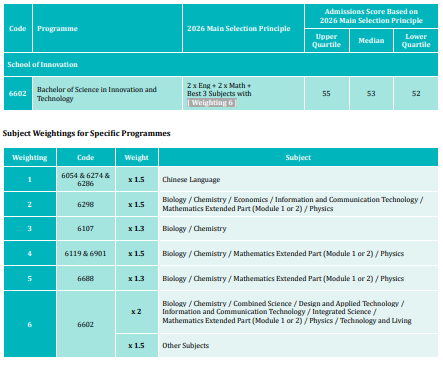Click the x 1.5 weight for code 6298
Image resolution: width=443 pixels, height=365 pixels.
[137, 204]
